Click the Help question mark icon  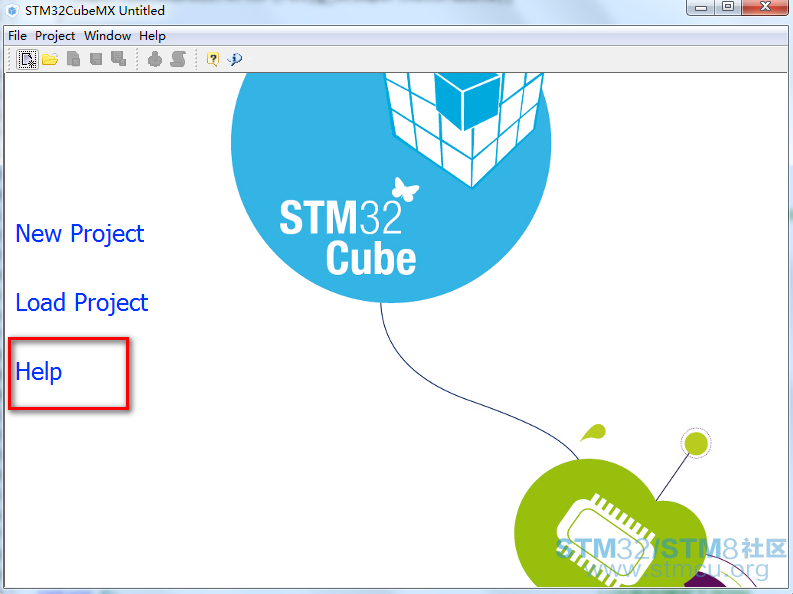[213, 59]
